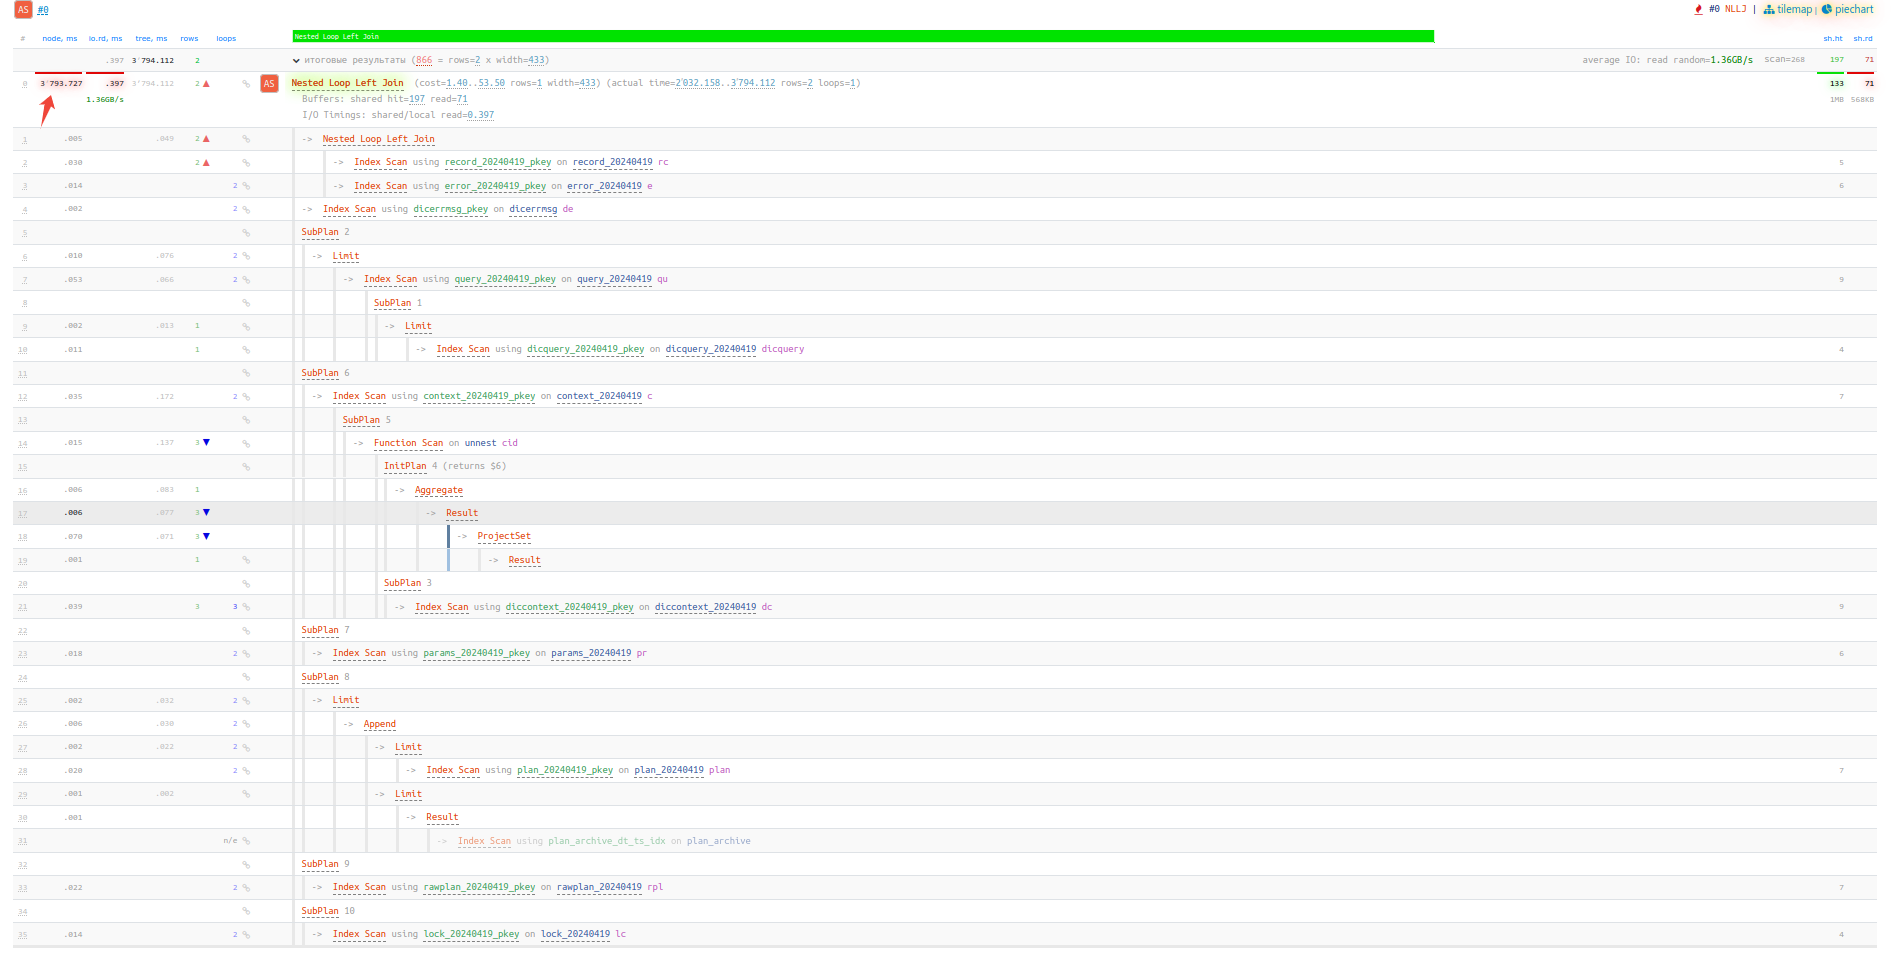
Task: Click the green Nested Loop Left Join timeline bar
Action: click(x=863, y=36)
